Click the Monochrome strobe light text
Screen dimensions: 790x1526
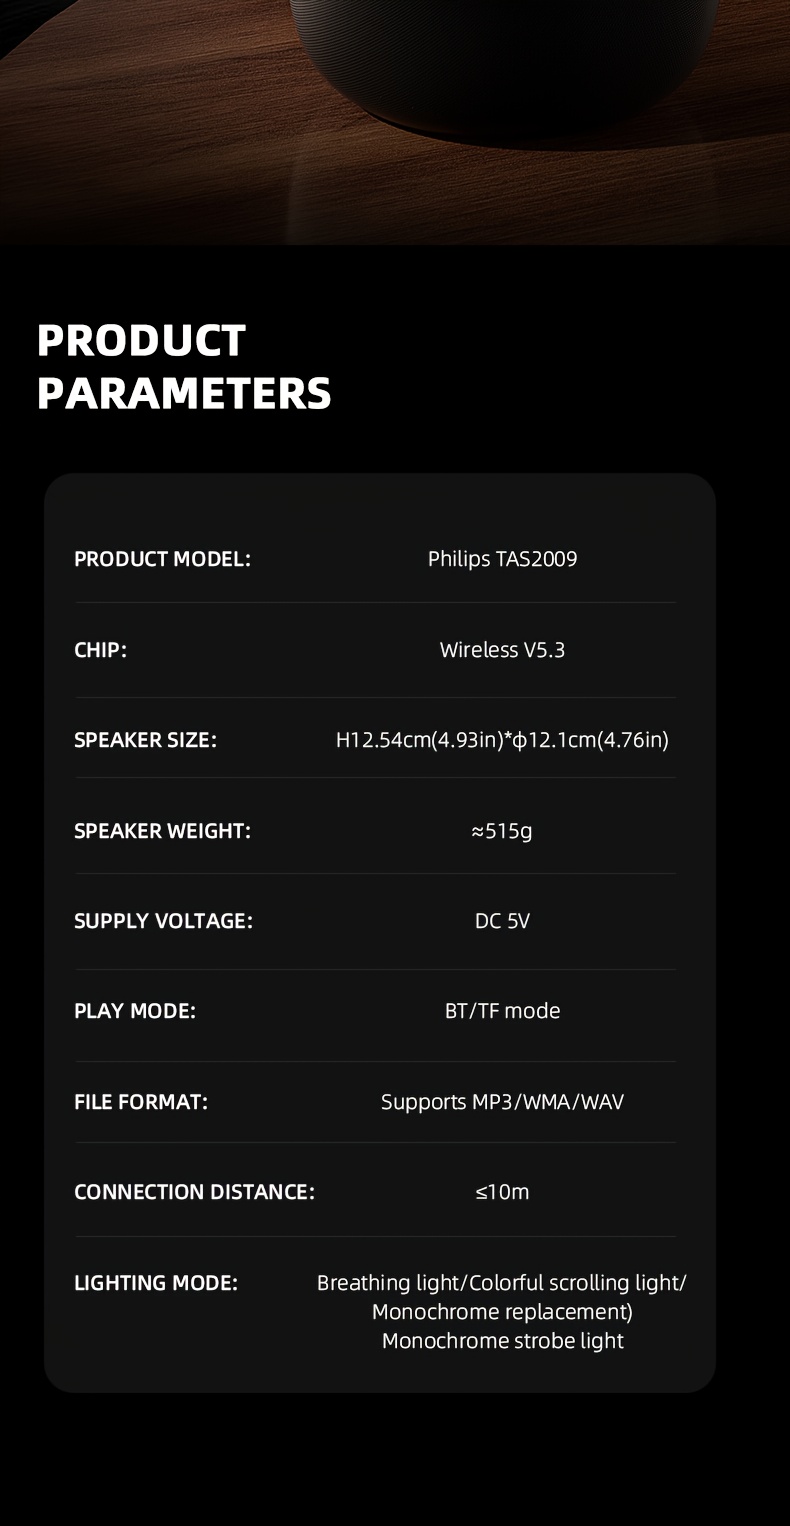pyautogui.click(x=502, y=1341)
